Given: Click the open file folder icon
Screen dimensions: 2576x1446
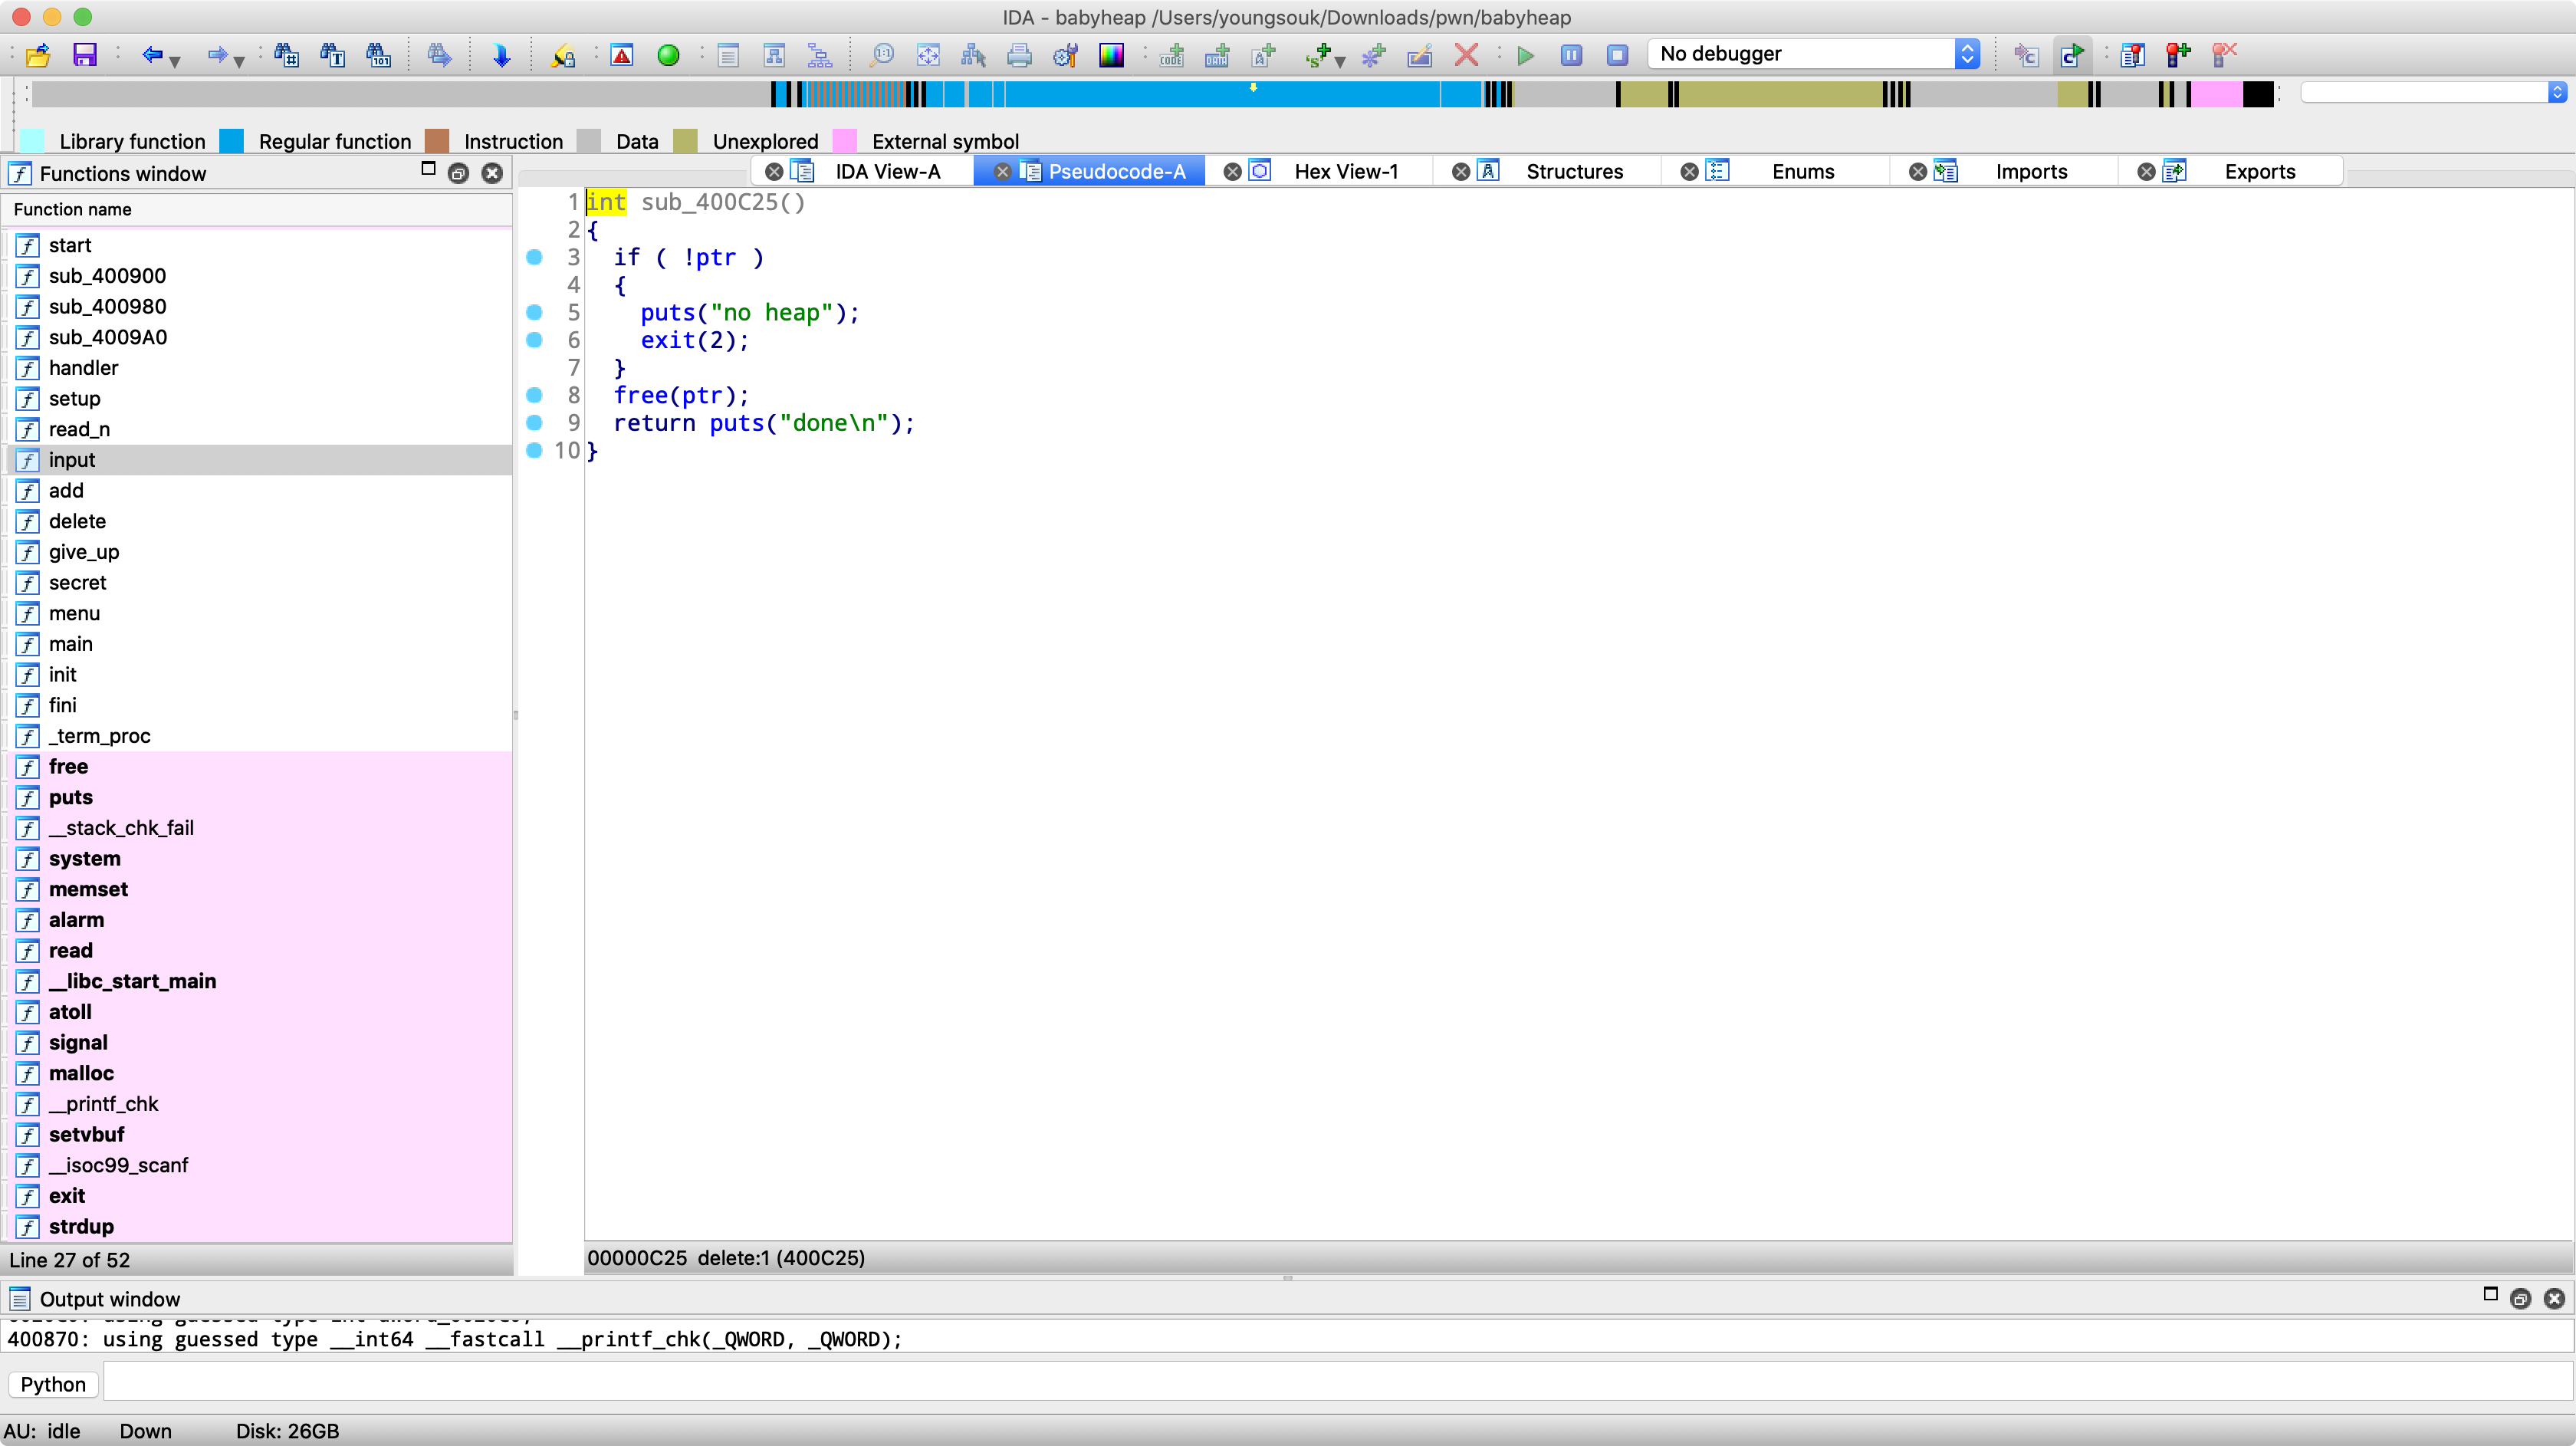Looking at the screenshot, I should coord(38,55).
